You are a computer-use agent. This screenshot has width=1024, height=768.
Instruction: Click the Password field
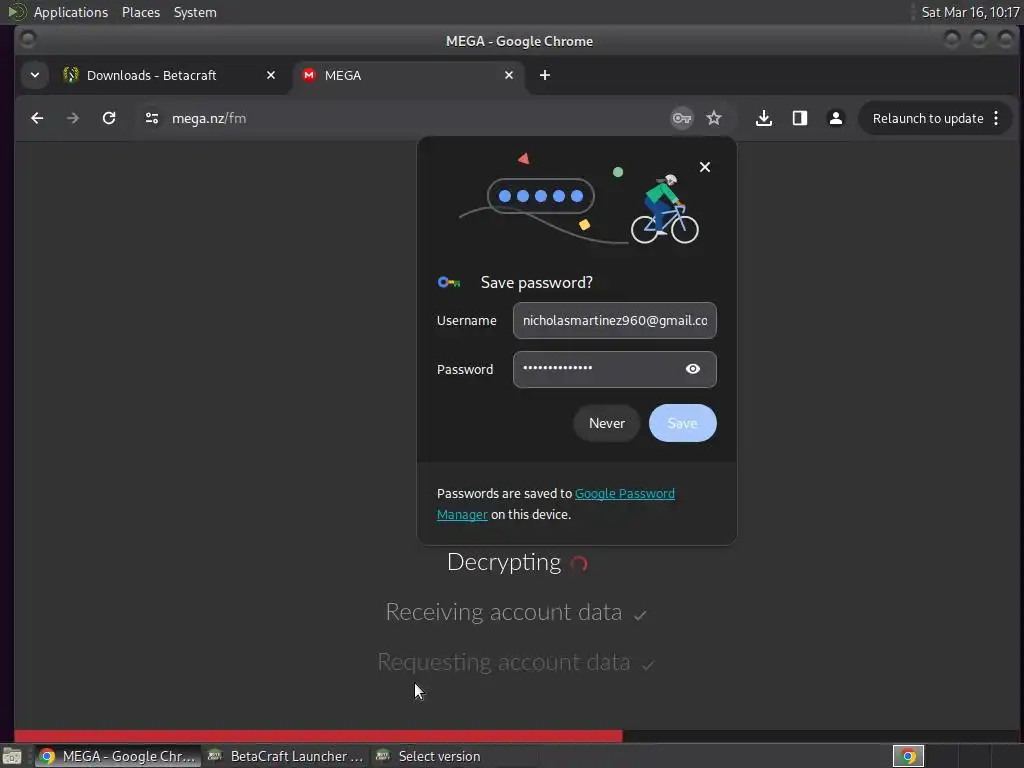[x=615, y=370]
